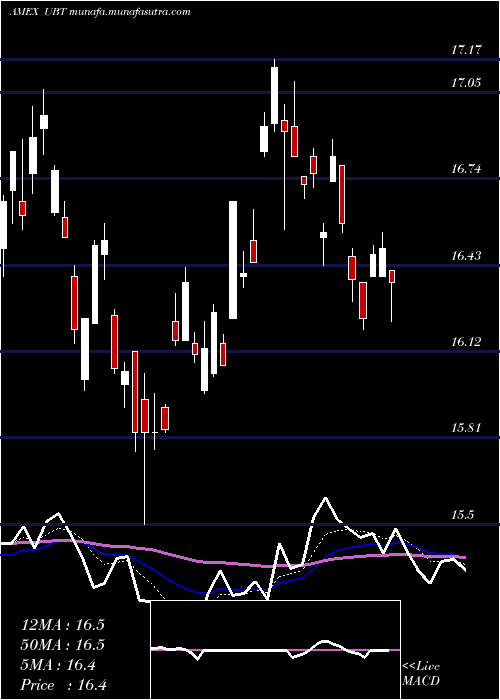Select the 16.12 price axis label
The width and height of the screenshot is (500, 700).
click(466, 342)
